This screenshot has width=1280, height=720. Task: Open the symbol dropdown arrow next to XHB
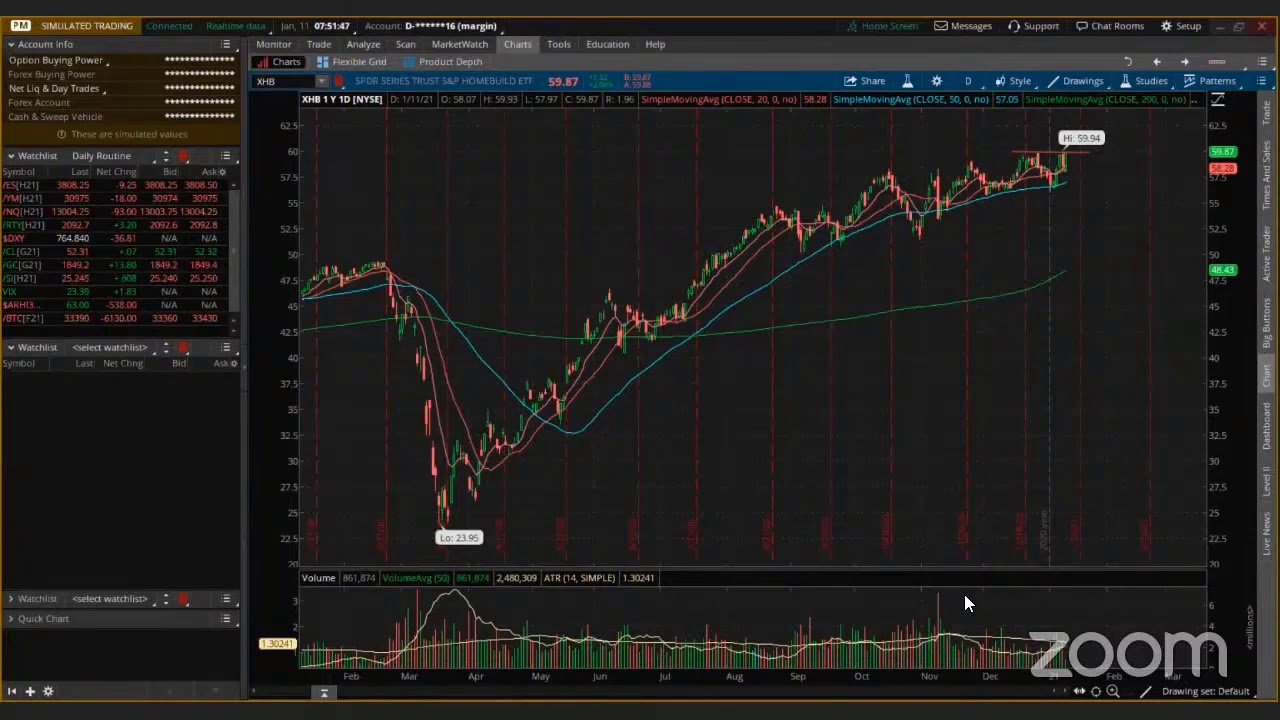tap(322, 81)
